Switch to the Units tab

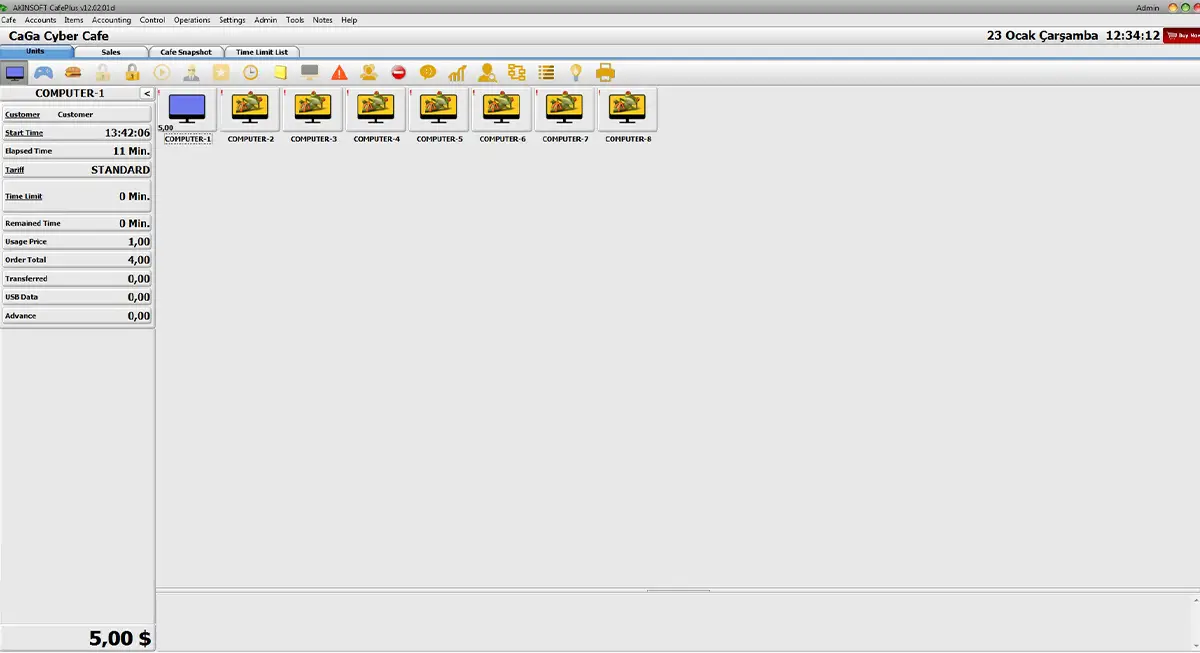point(35,51)
